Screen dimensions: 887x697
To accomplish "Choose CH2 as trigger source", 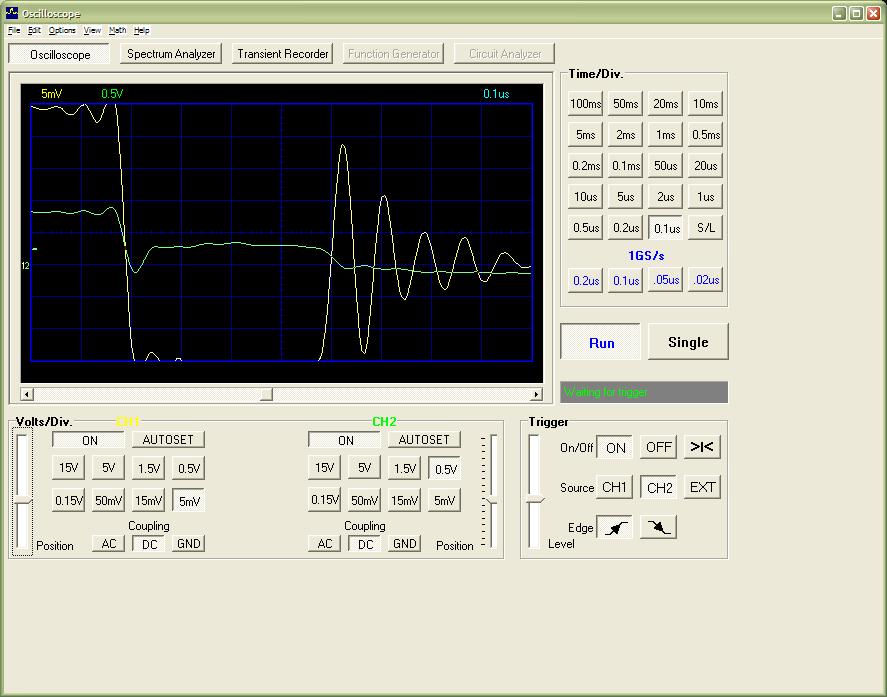I will tap(658, 488).
